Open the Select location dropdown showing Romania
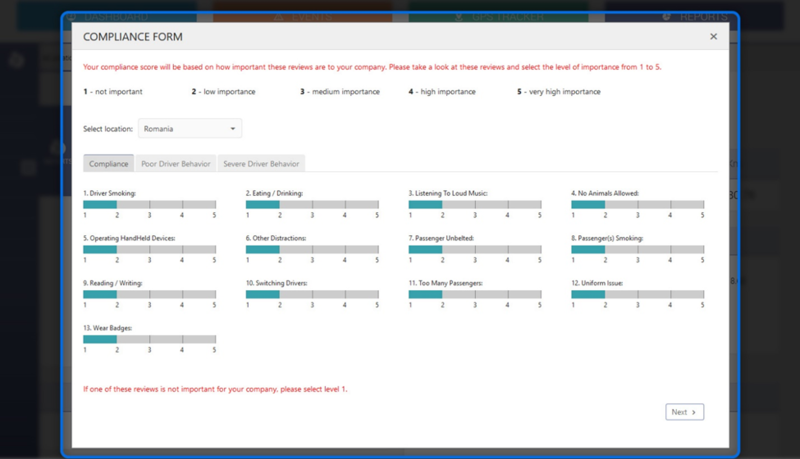 pyautogui.click(x=190, y=129)
